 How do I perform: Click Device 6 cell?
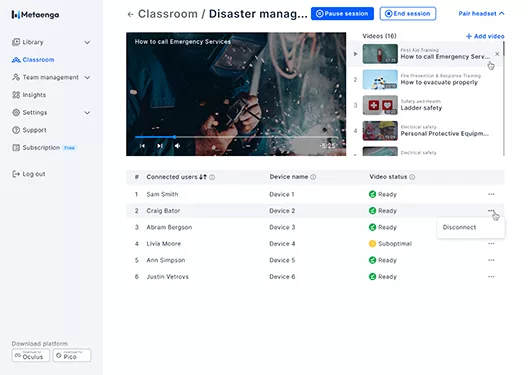282,277
